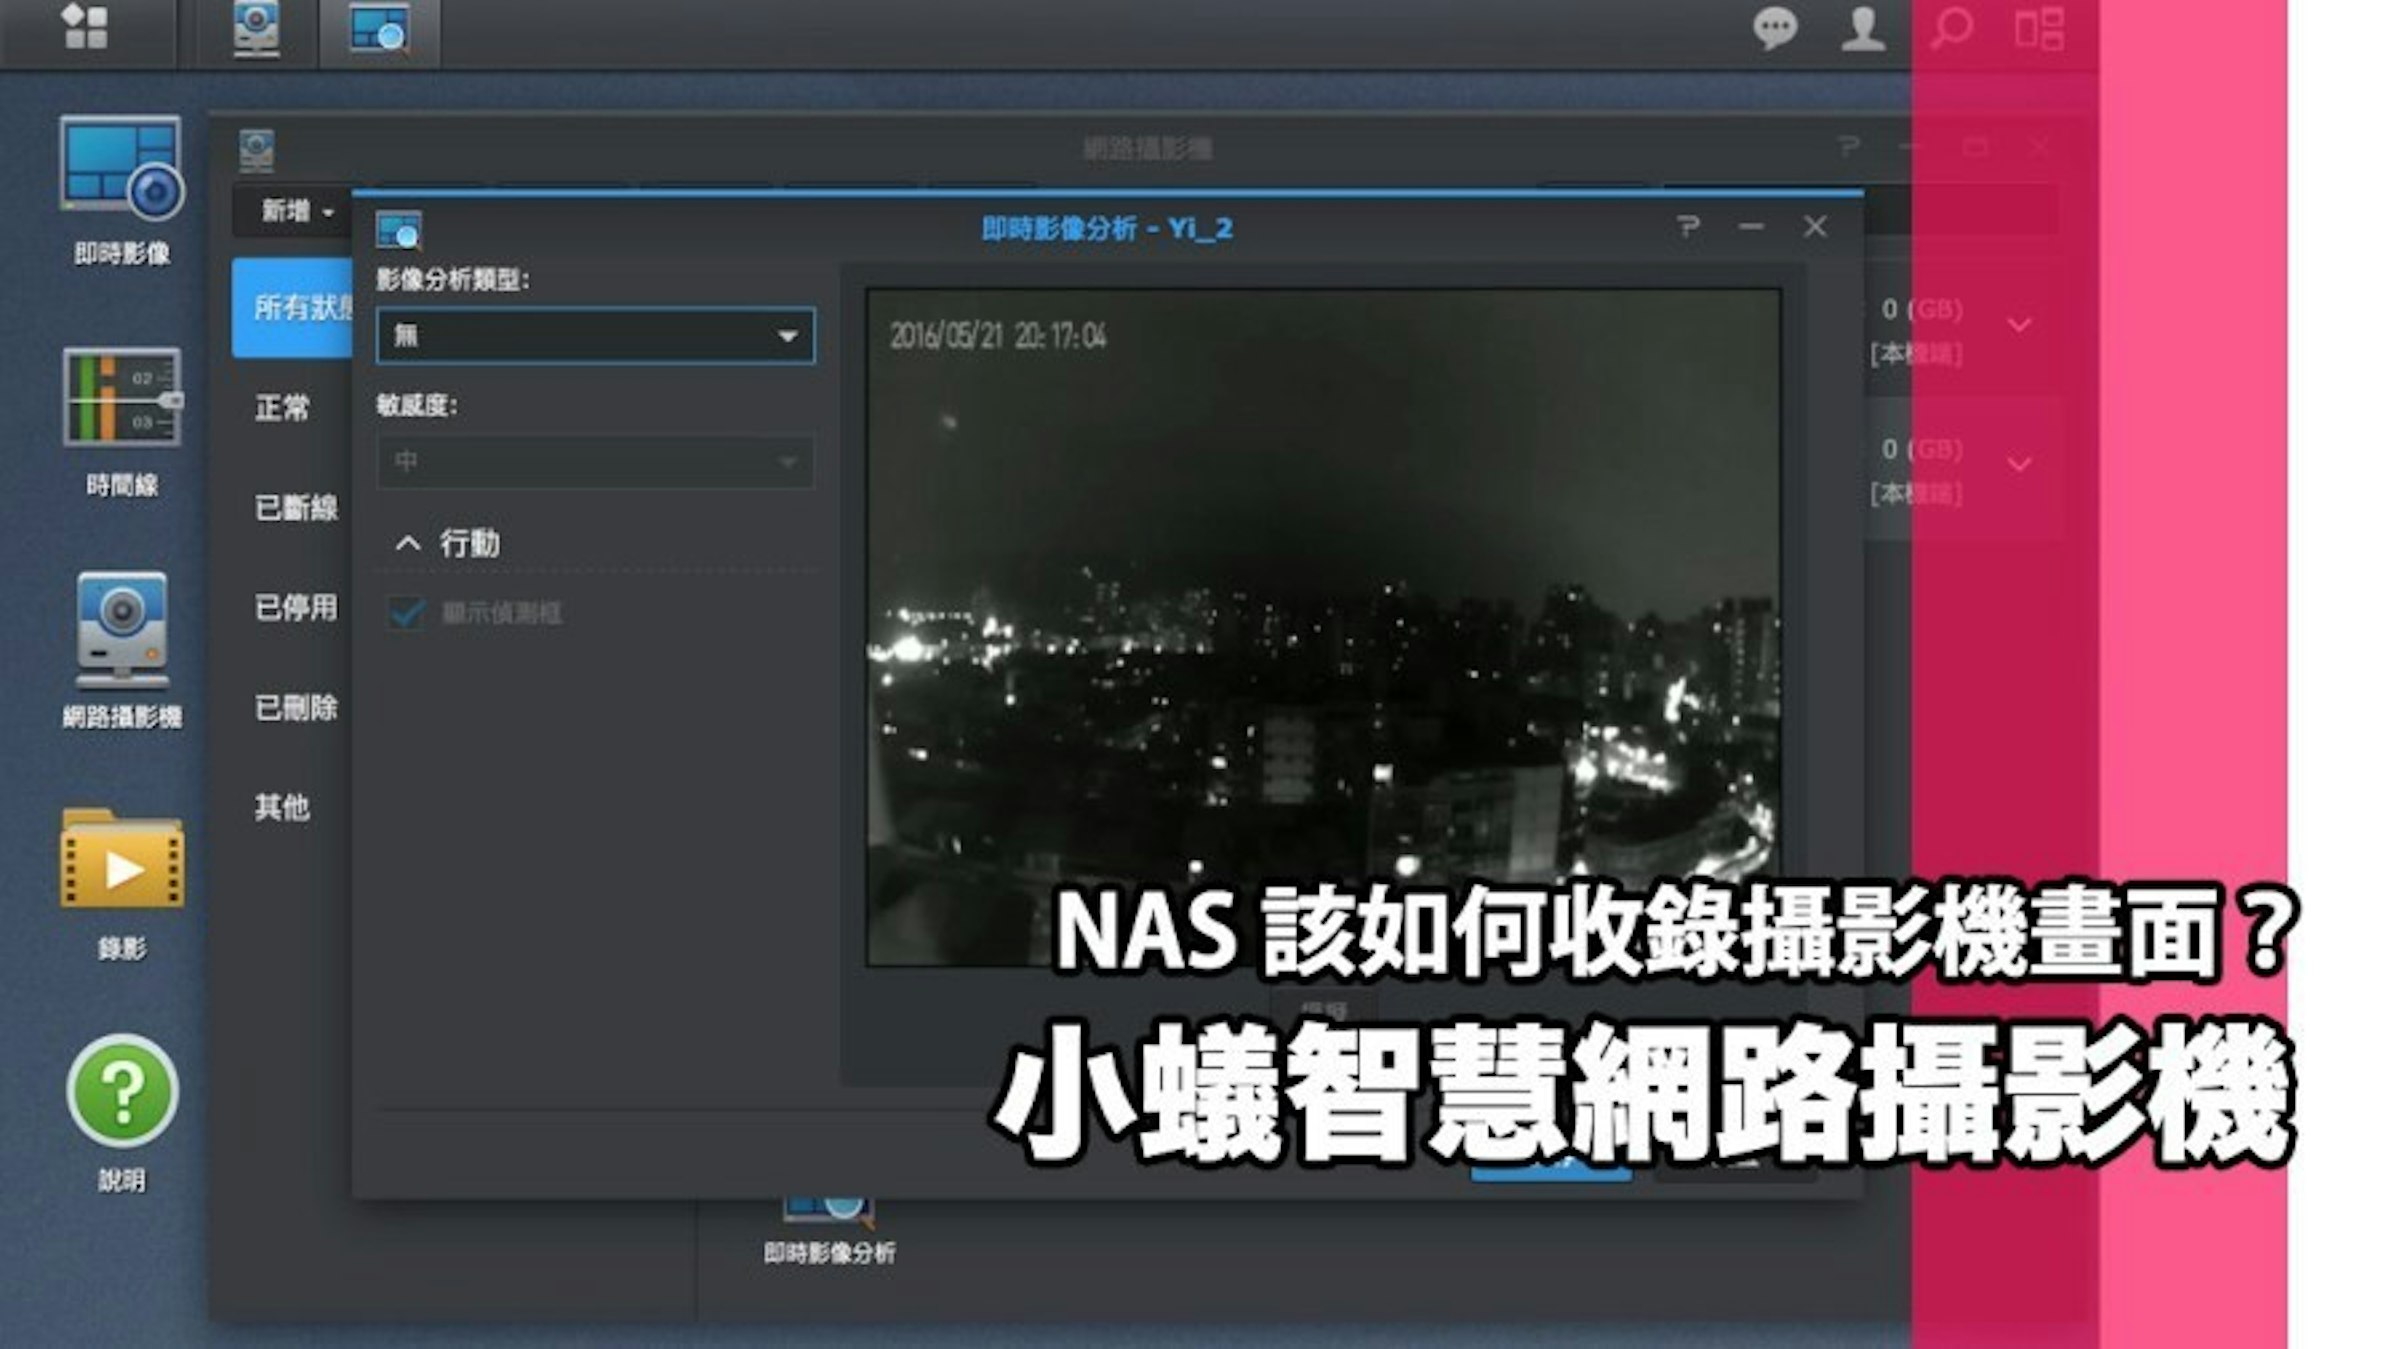Select 已斷線 status filter
Viewport: 2400px width, 1349px height.
click(296, 507)
